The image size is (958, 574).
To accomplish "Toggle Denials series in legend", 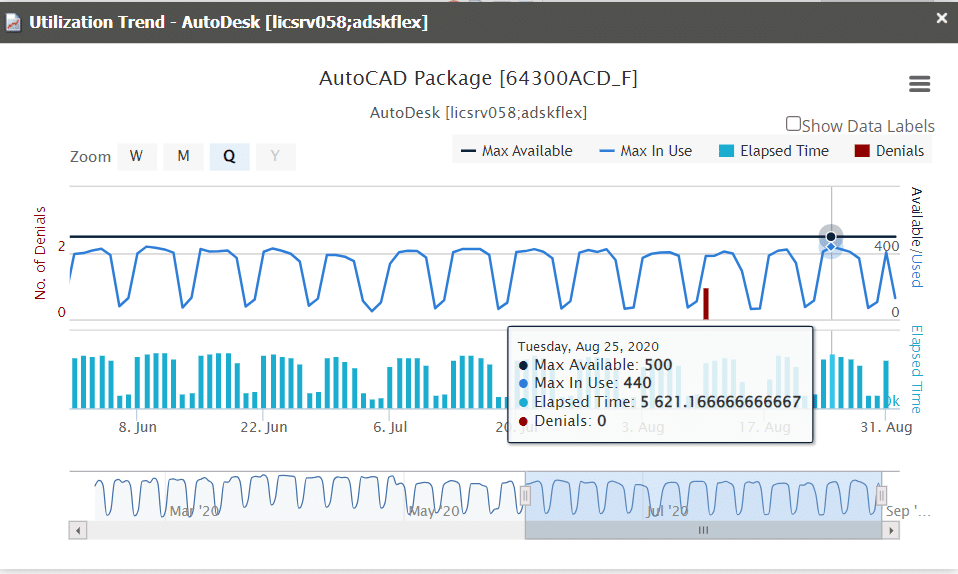I will [889, 151].
